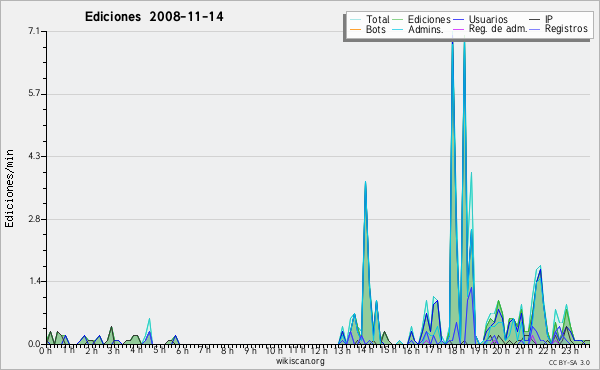Click the wikiscan.org caption
Image resolution: width=600 pixels, height=370 pixels.
[x=300, y=361]
